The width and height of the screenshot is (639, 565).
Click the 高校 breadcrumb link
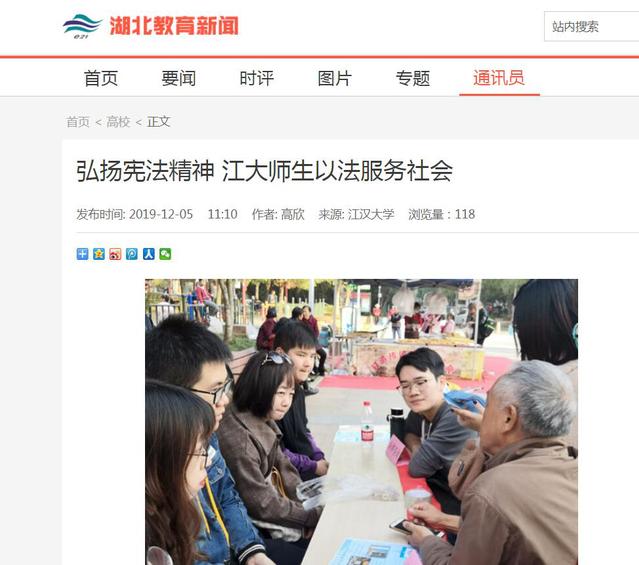click(118, 121)
